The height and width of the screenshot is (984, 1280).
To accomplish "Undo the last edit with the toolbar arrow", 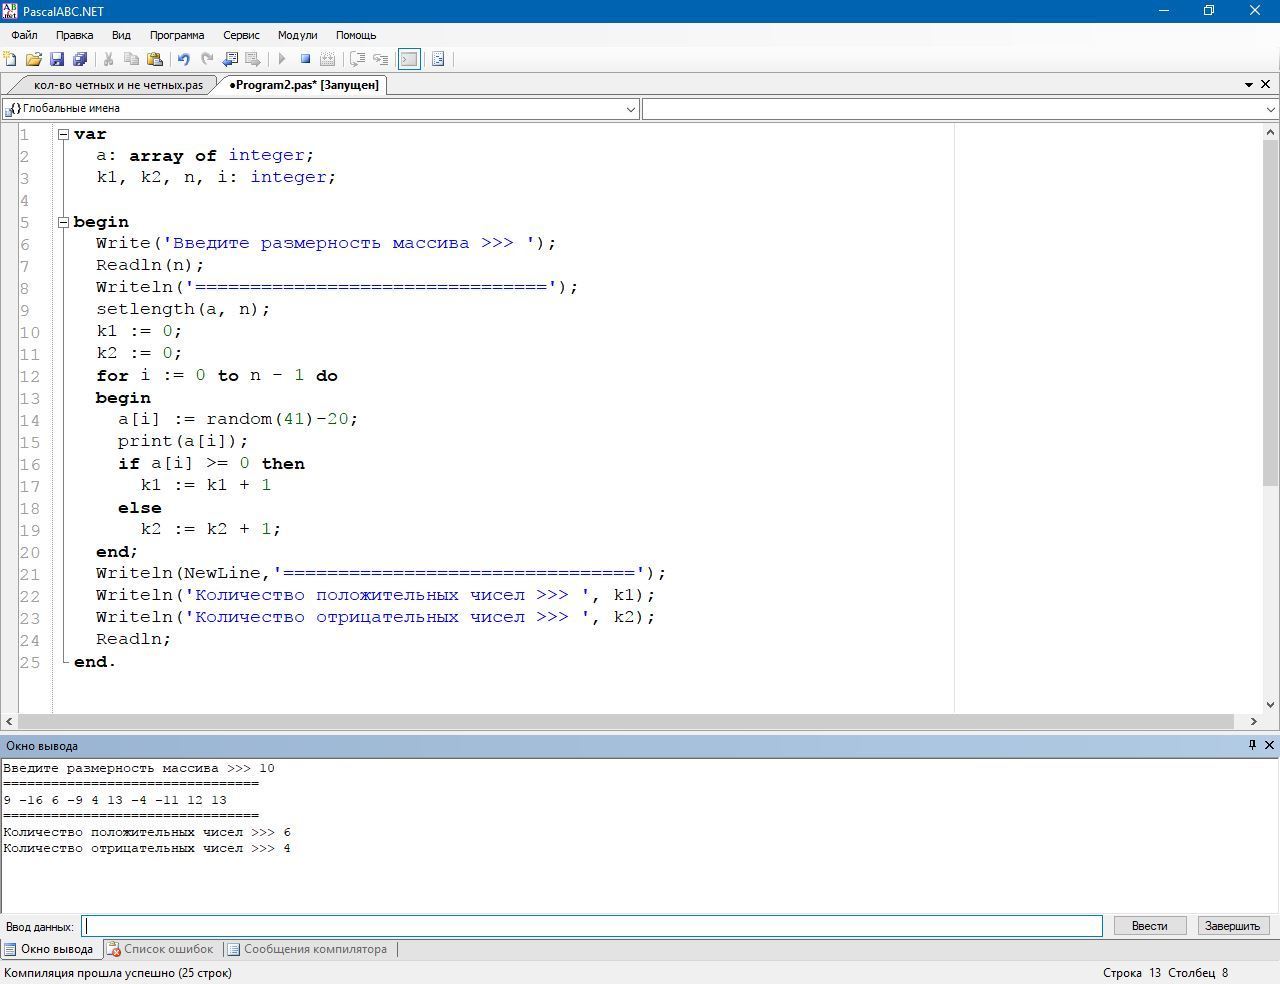I will [x=183, y=59].
